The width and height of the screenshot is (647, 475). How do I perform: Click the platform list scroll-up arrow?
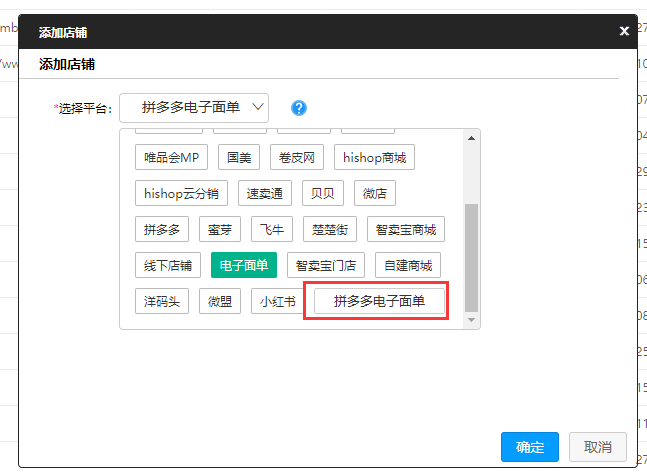(x=471, y=138)
